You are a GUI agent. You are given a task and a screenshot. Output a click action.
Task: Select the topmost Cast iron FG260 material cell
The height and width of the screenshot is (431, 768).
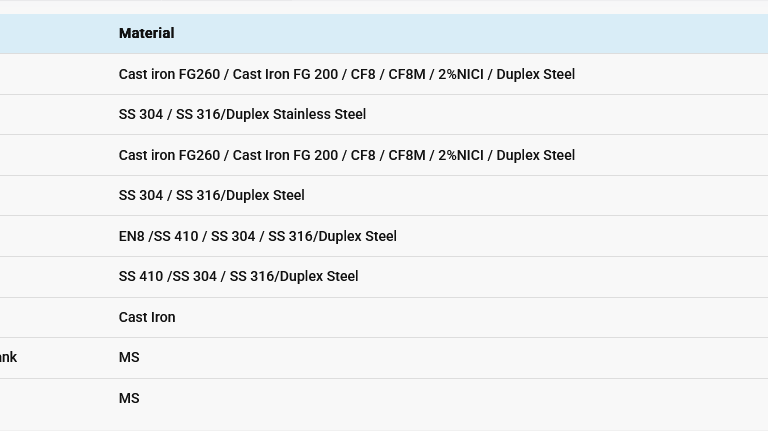click(347, 74)
